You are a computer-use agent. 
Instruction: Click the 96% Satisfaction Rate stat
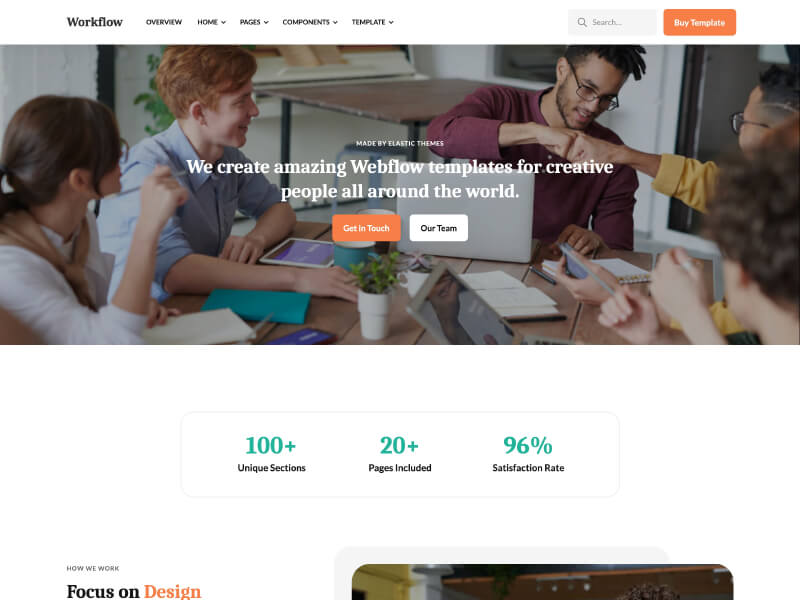click(x=528, y=454)
